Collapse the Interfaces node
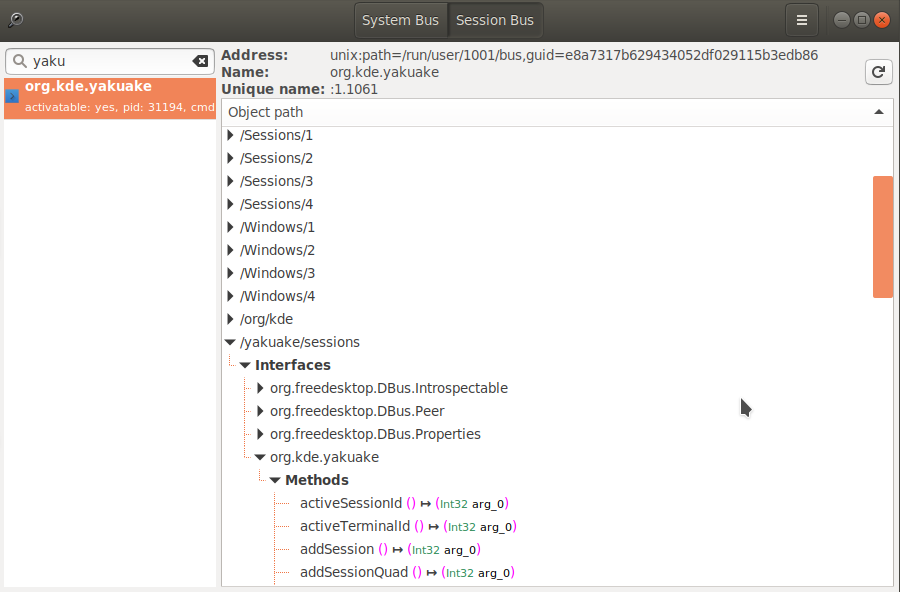 coord(245,365)
